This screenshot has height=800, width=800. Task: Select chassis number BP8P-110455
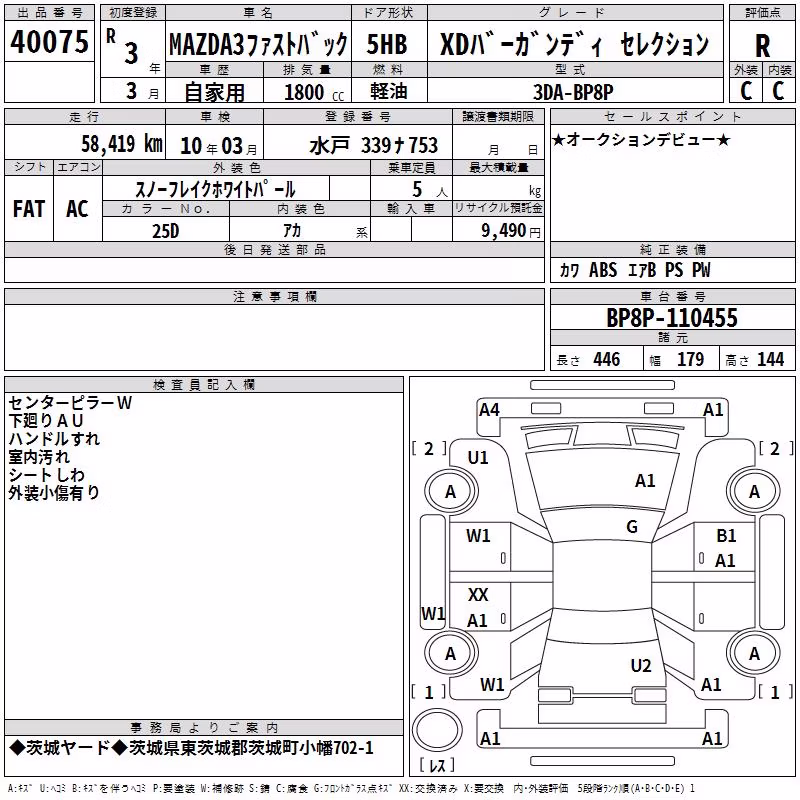(x=672, y=318)
